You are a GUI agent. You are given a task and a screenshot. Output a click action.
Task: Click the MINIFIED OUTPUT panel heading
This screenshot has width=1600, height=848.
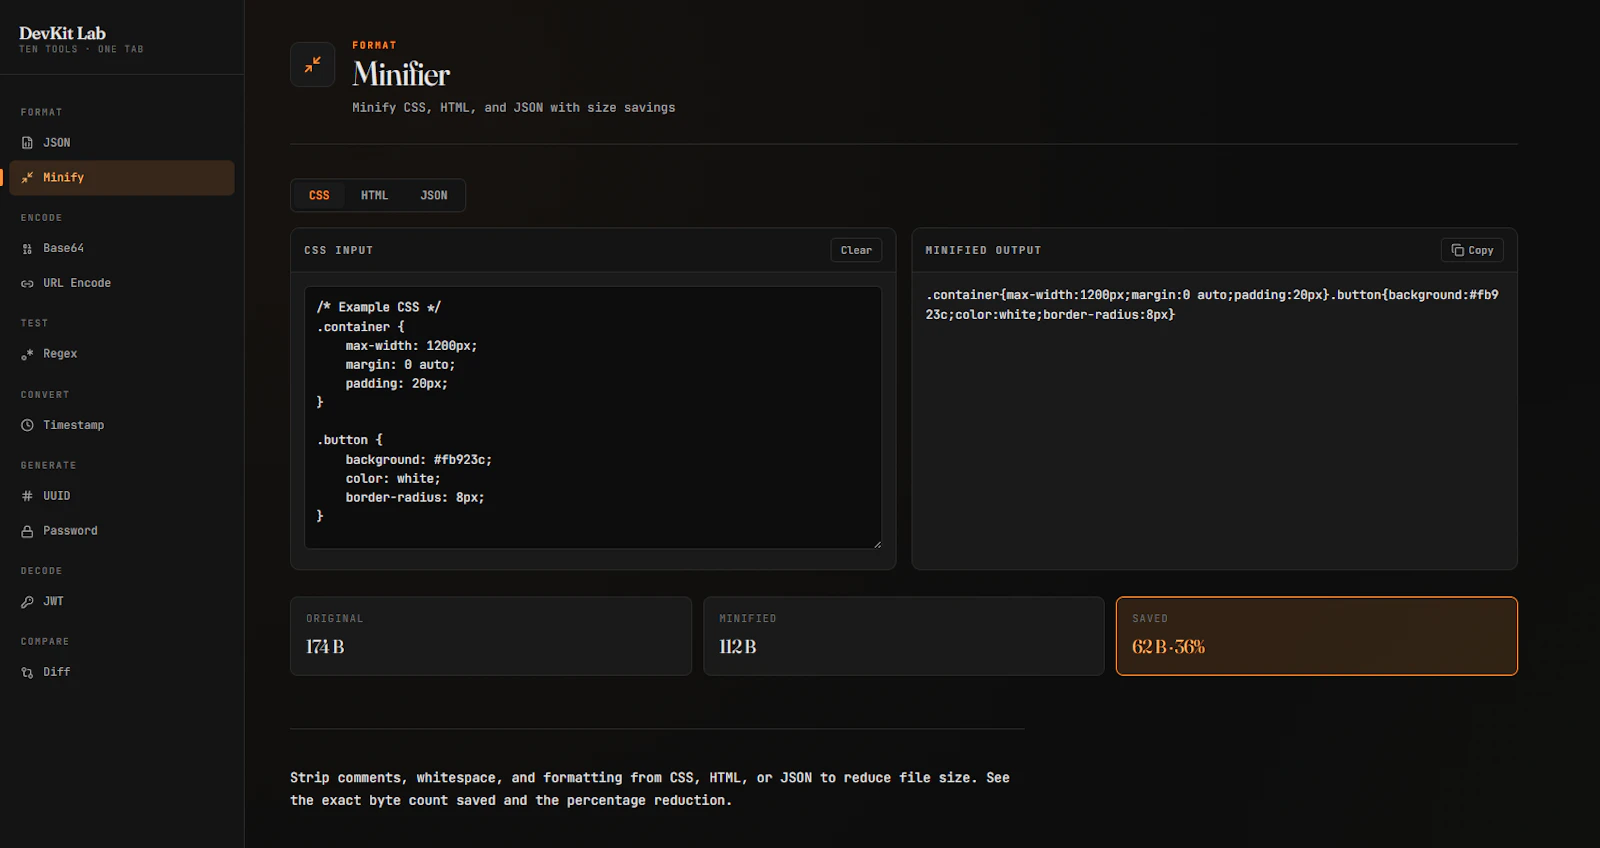983,250
